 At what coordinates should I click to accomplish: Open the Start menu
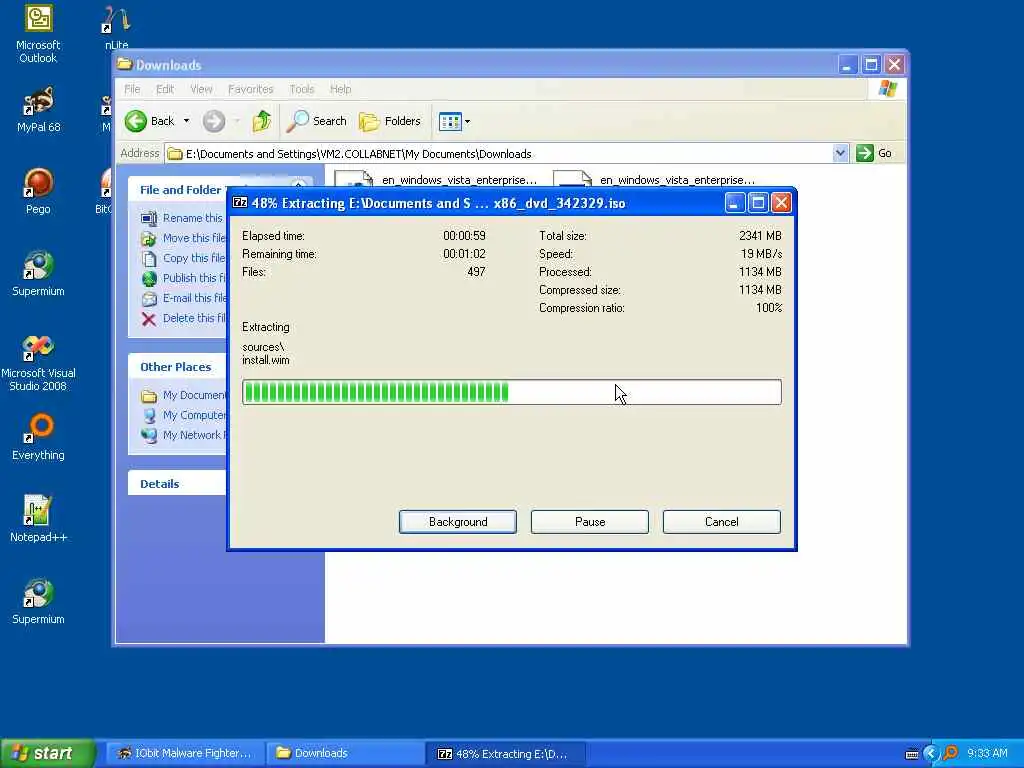coord(47,753)
